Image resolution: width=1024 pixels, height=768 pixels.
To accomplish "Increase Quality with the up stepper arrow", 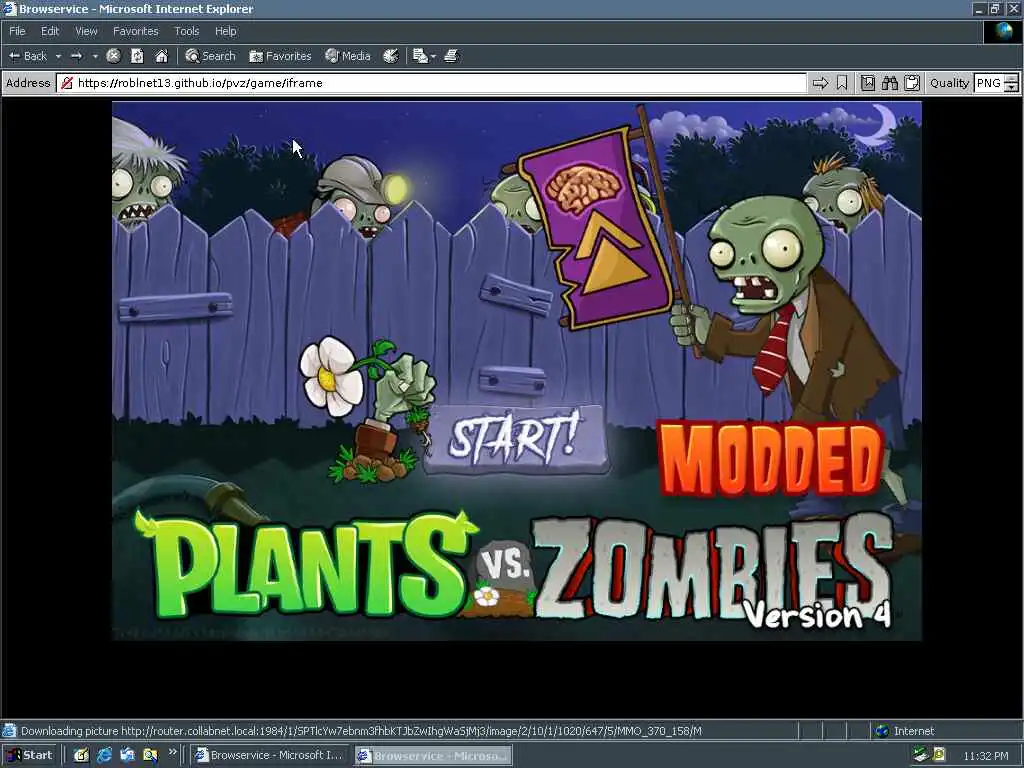I will pos(1011,79).
